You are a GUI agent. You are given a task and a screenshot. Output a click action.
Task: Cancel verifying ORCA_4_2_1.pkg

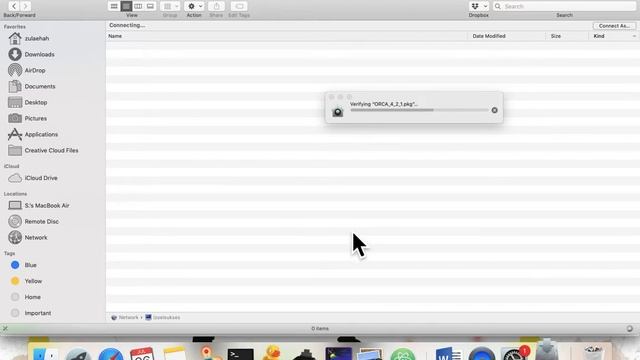494,110
